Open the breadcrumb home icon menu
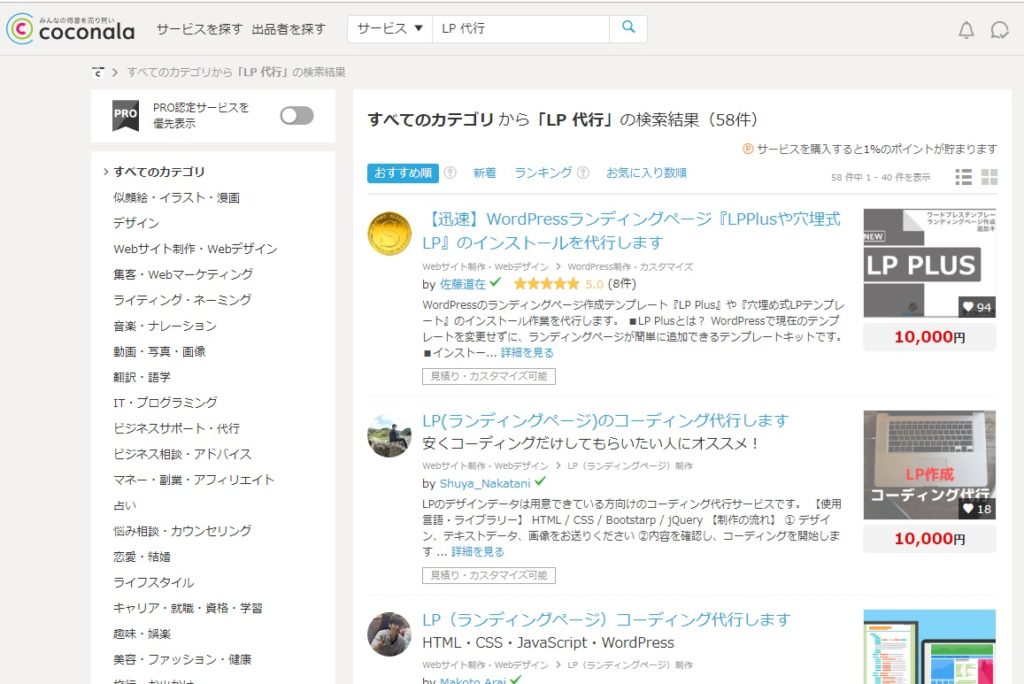The height and width of the screenshot is (684, 1024). tap(97, 71)
